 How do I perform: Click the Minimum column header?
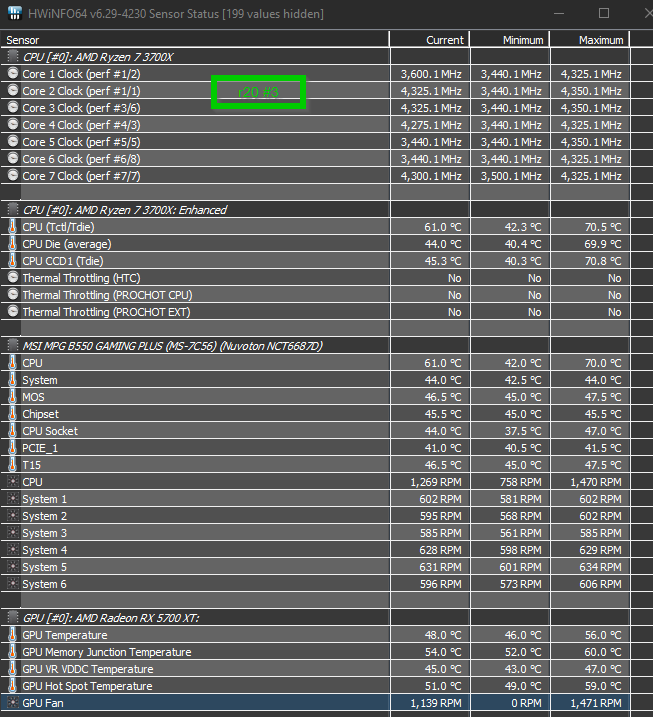pos(509,40)
